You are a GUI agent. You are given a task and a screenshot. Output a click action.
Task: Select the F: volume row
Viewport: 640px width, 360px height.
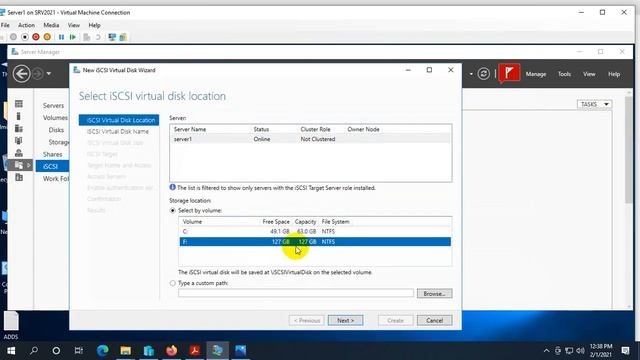click(x=315, y=242)
